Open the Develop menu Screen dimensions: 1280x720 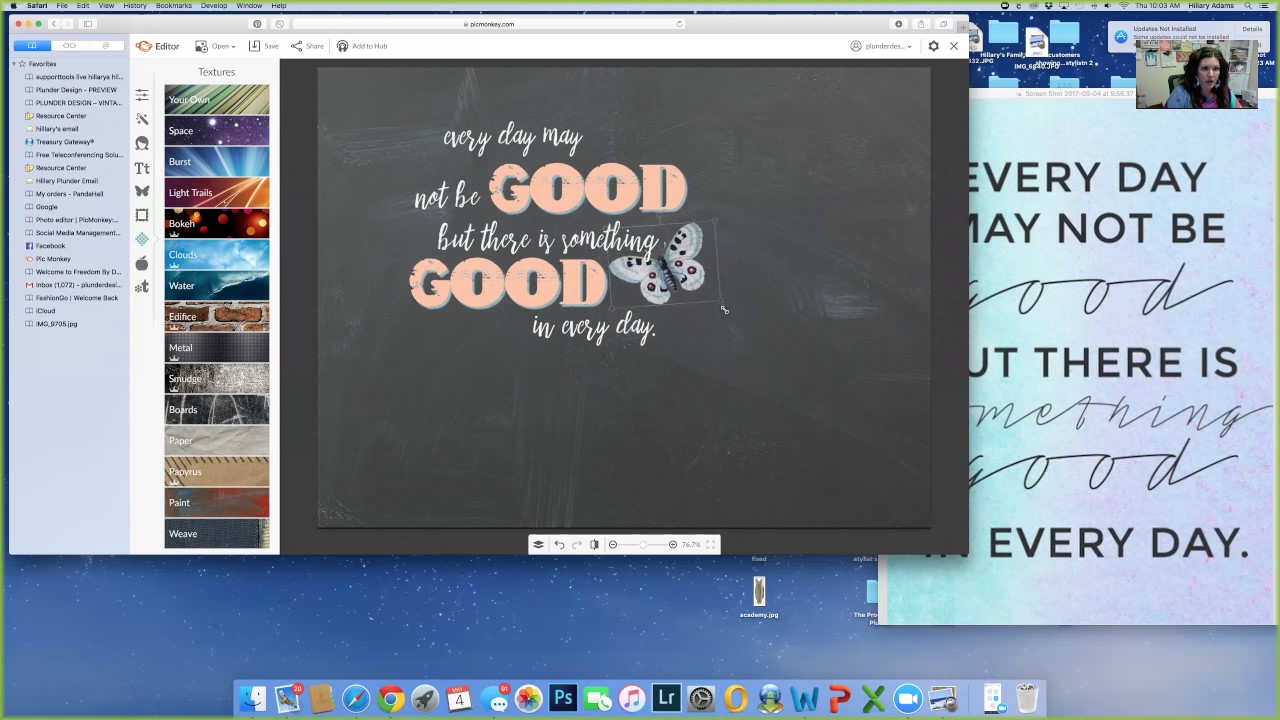coord(214,6)
